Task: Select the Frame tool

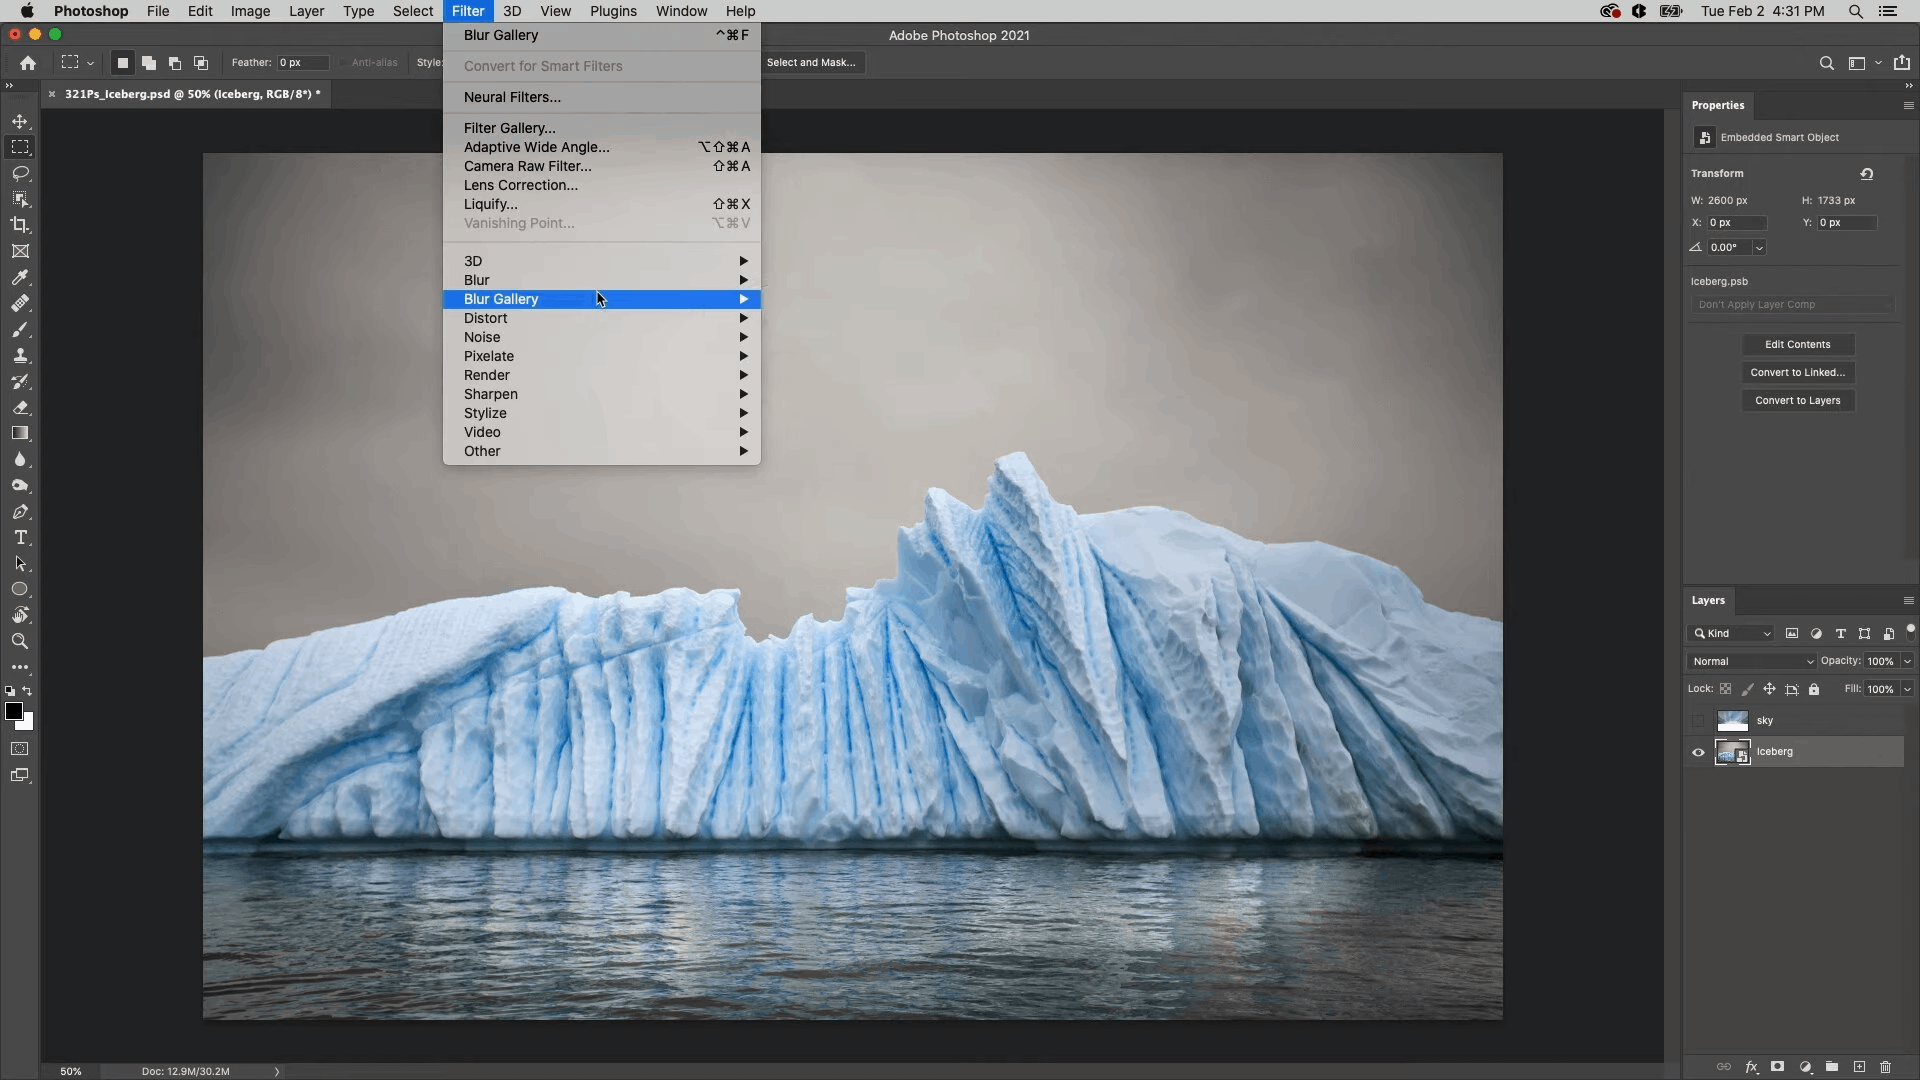Action: click(20, 251)
